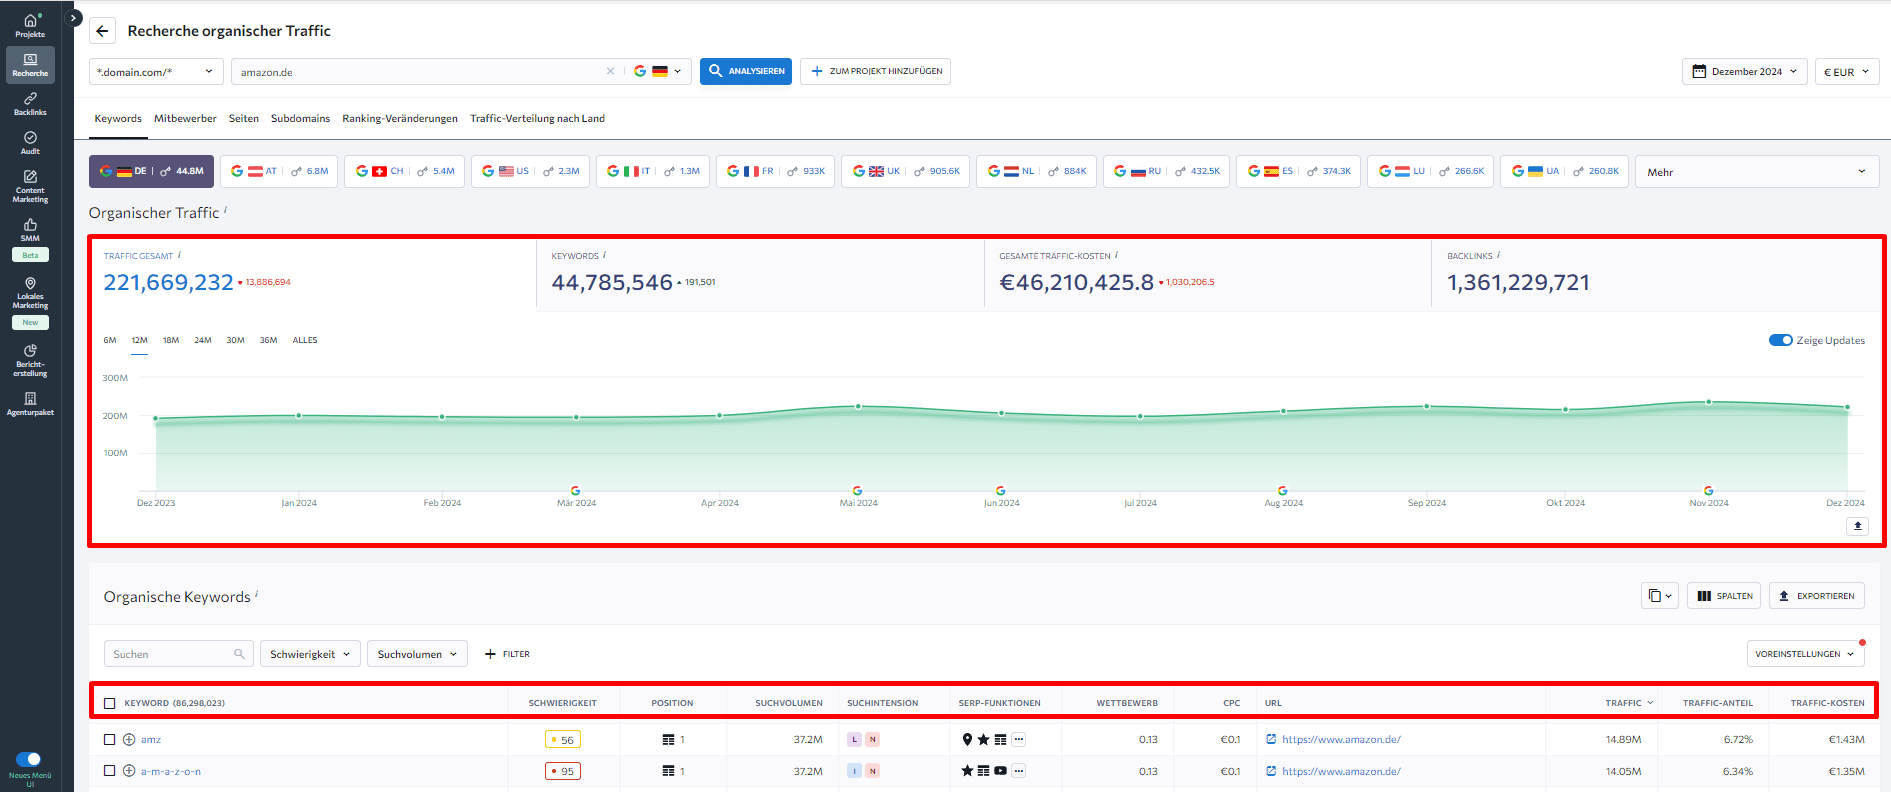Open Projekte in the sidebar

[x=30, y=26]
